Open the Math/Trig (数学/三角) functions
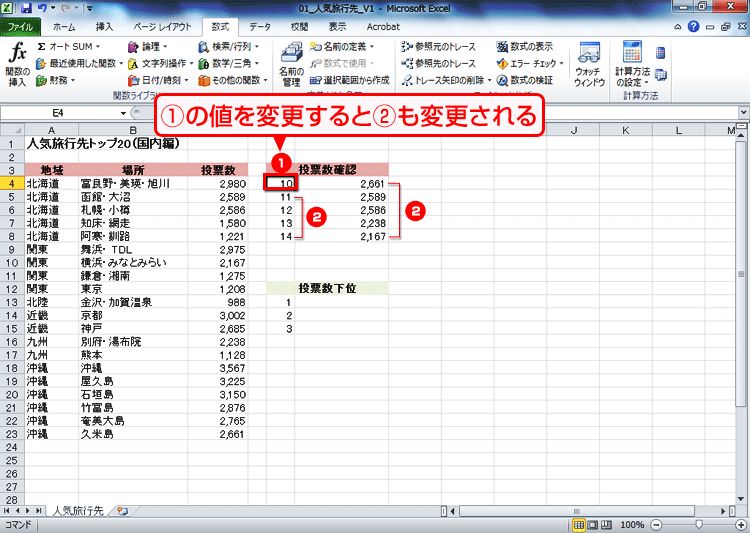Screen dimensions: 750x533 tap(228, 63)
